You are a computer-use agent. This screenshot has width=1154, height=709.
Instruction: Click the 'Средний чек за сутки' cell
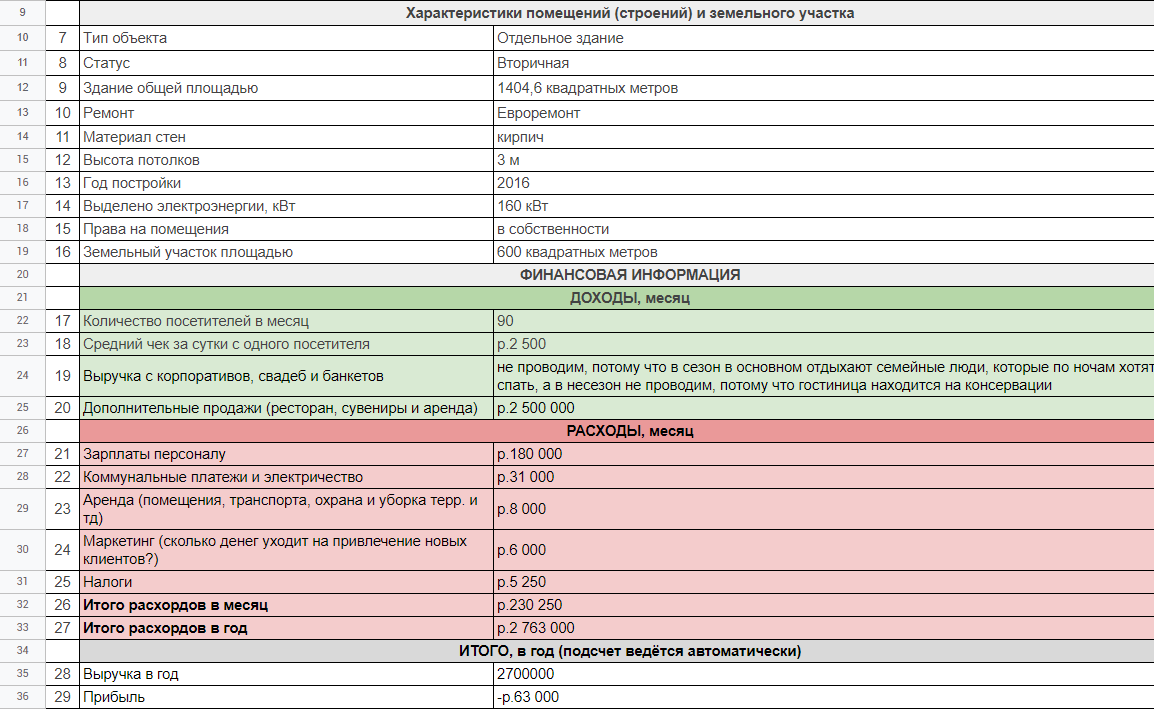pyautogui.click(x=286, y=344)
